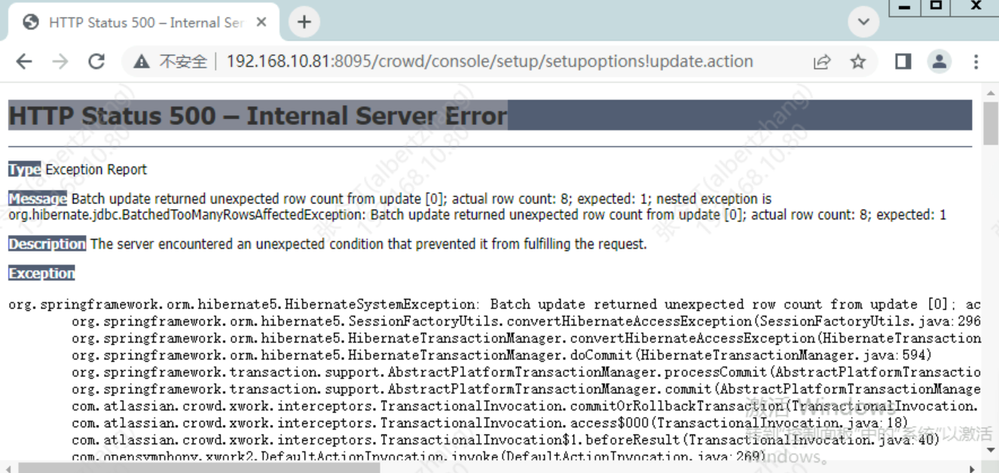This screenshot has height=473, width=999.
Task: Expand the tab search dropdown chevron
Action: [863, 22]
